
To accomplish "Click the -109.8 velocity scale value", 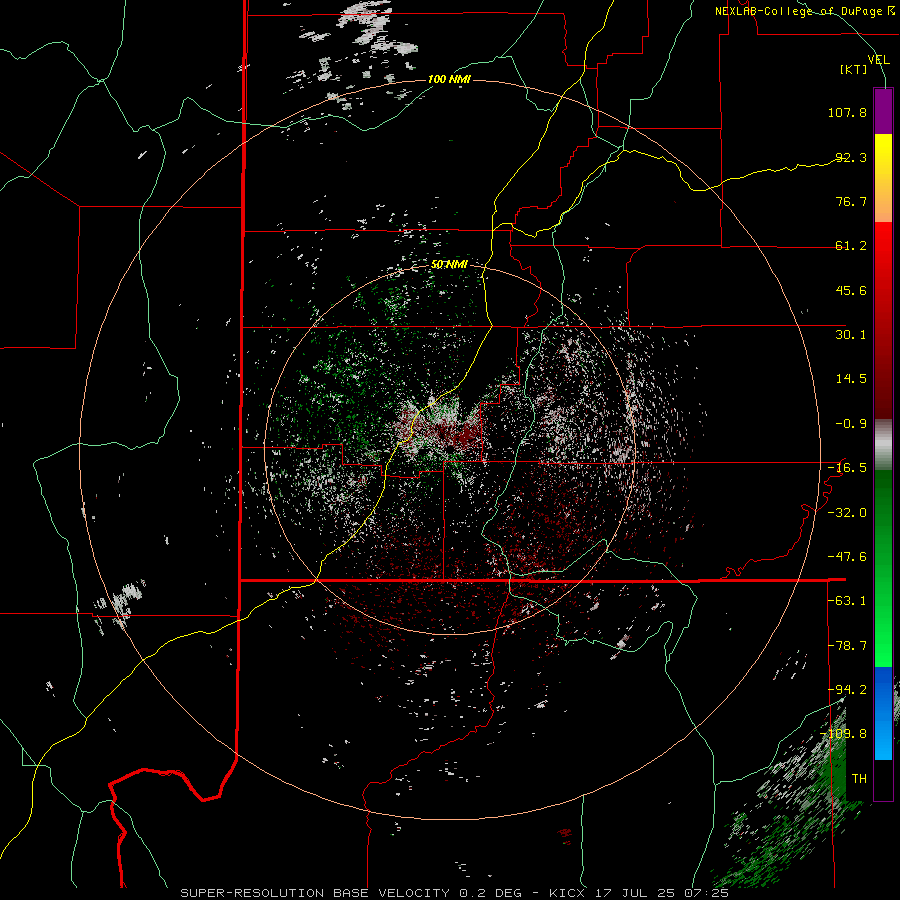I will tap(844, 734).
